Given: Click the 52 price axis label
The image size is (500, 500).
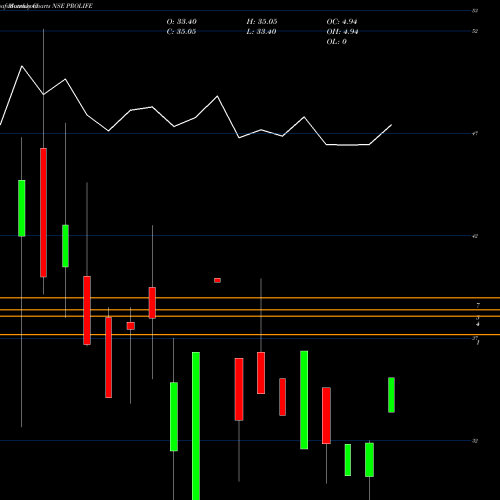Looking at the screenshot, I should coord(475,31).
